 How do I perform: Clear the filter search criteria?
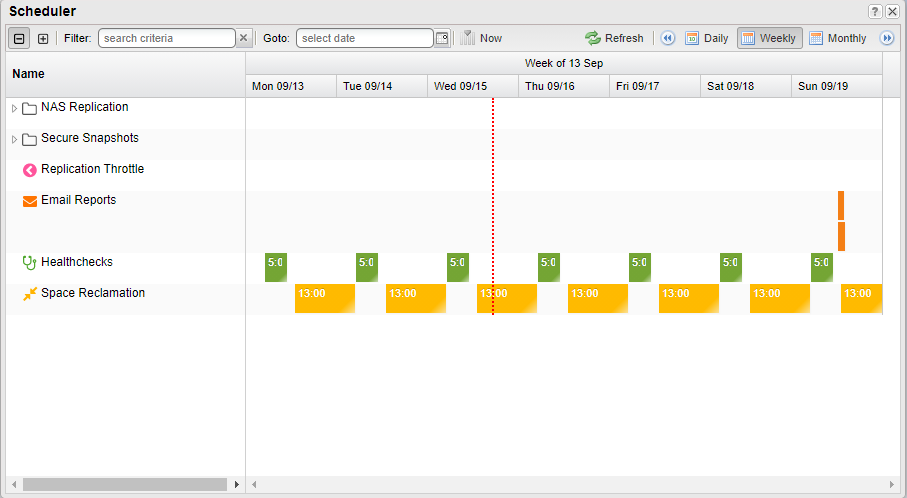(244, 38)
